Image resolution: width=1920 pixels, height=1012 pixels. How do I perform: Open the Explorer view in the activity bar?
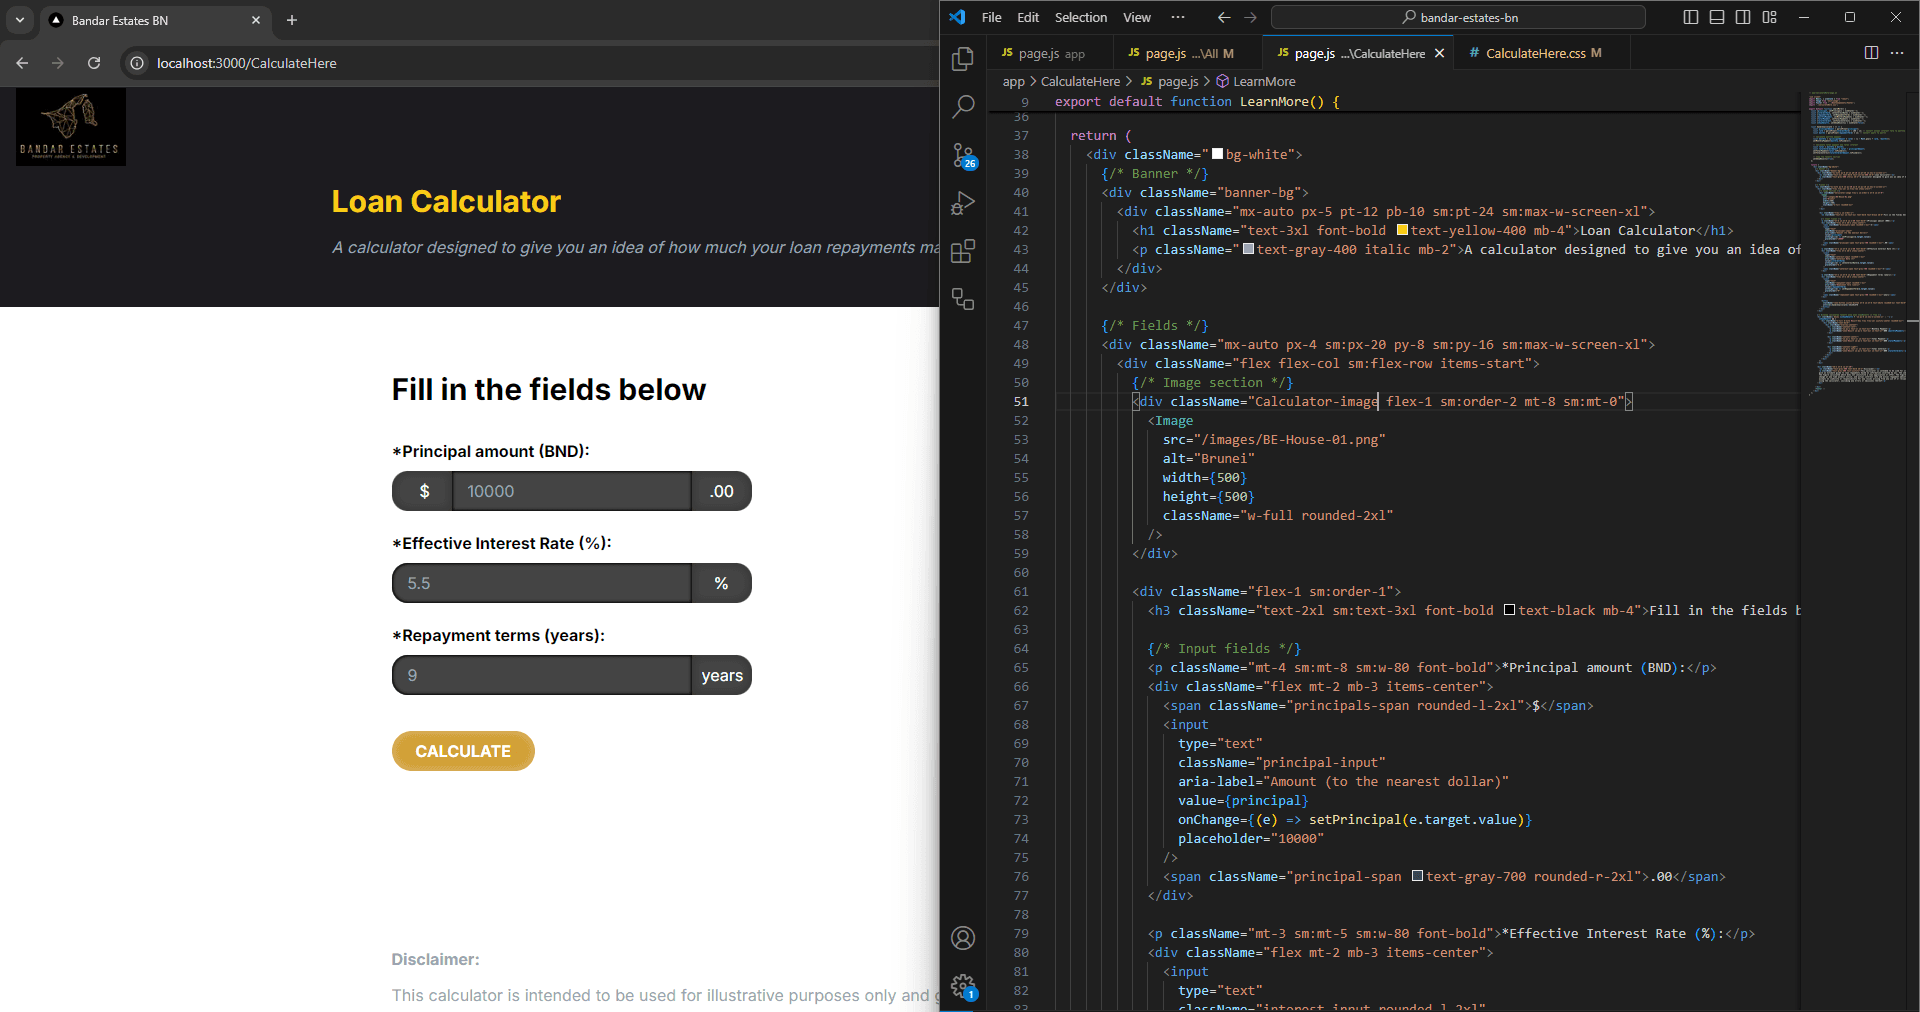pos(963,59)
